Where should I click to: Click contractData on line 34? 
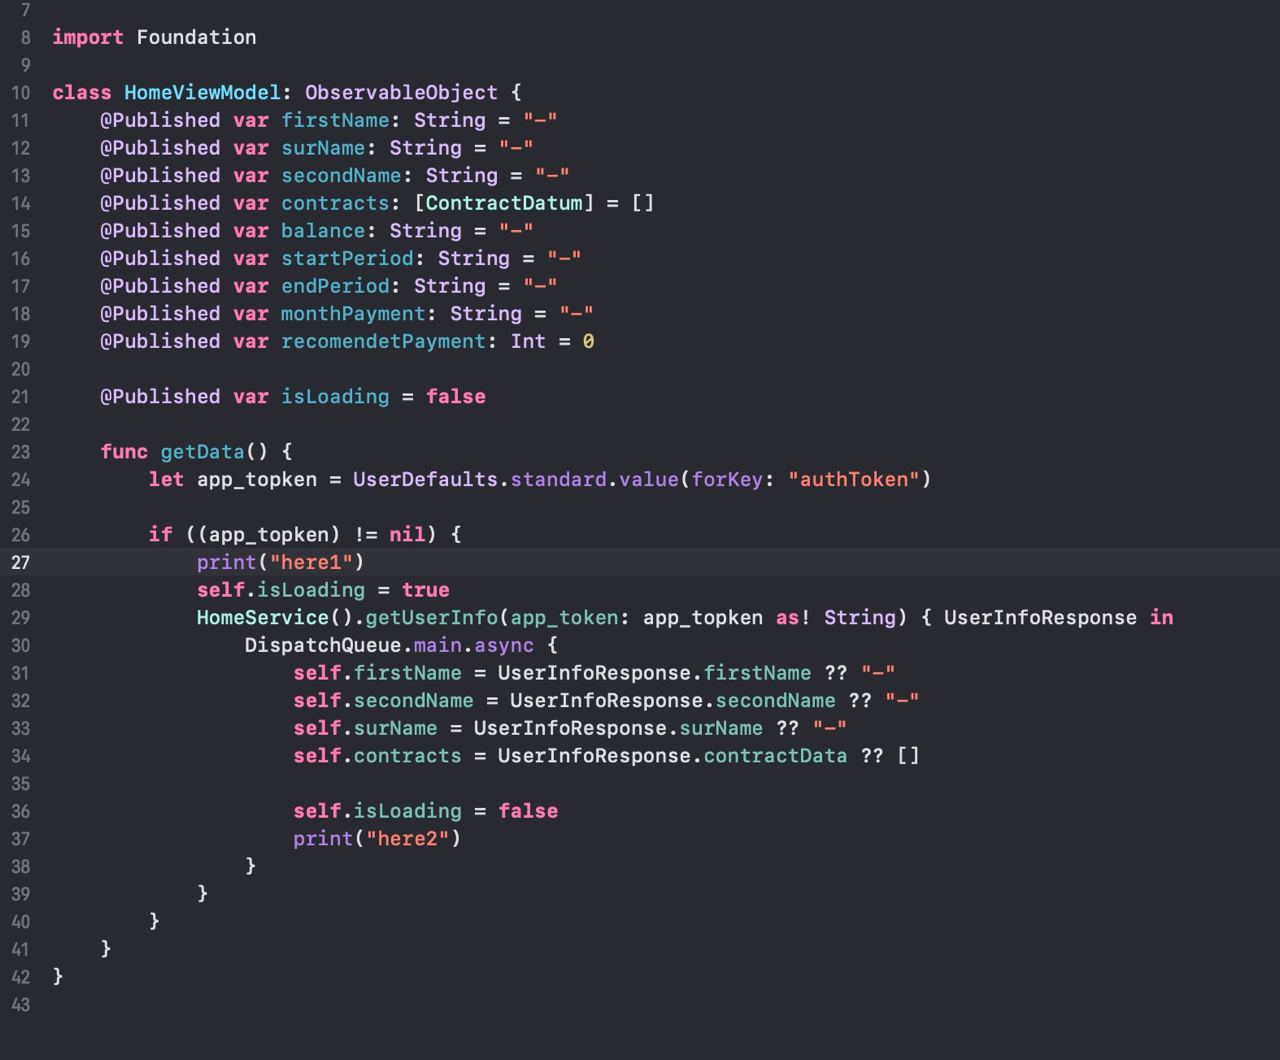click(775, 756)
